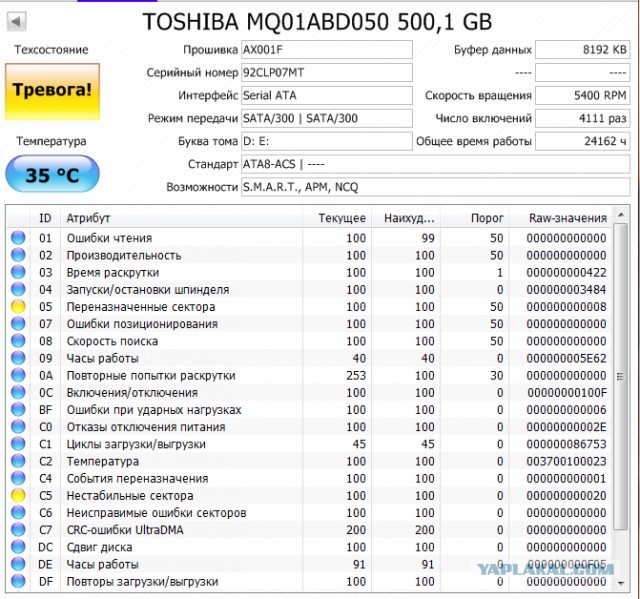Select status dot of 07 Ошибки позиционирования
640x599 pixels.
(x=18, y=324)
